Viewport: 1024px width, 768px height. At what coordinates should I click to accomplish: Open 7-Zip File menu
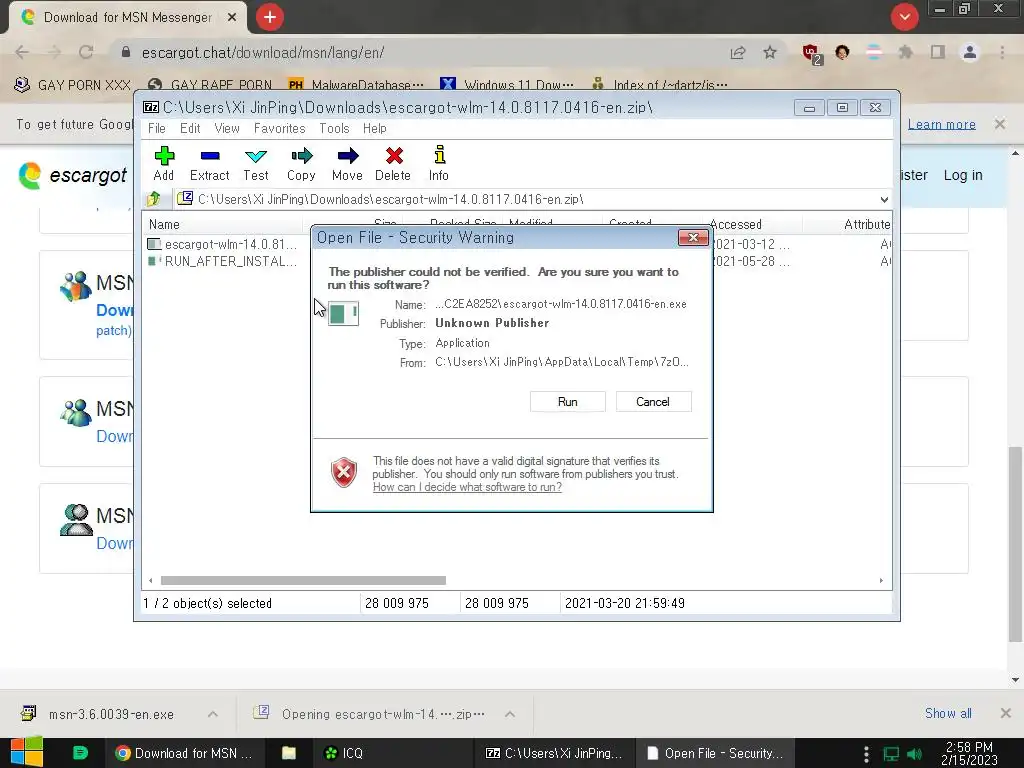(157, 129)
